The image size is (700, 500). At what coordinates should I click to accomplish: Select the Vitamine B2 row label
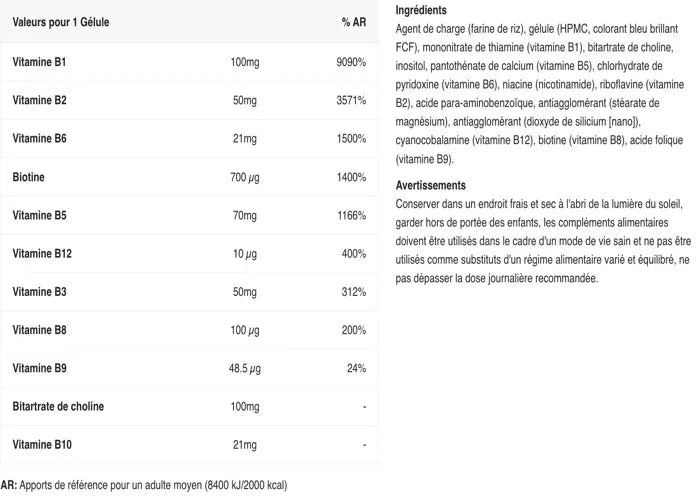39,101
